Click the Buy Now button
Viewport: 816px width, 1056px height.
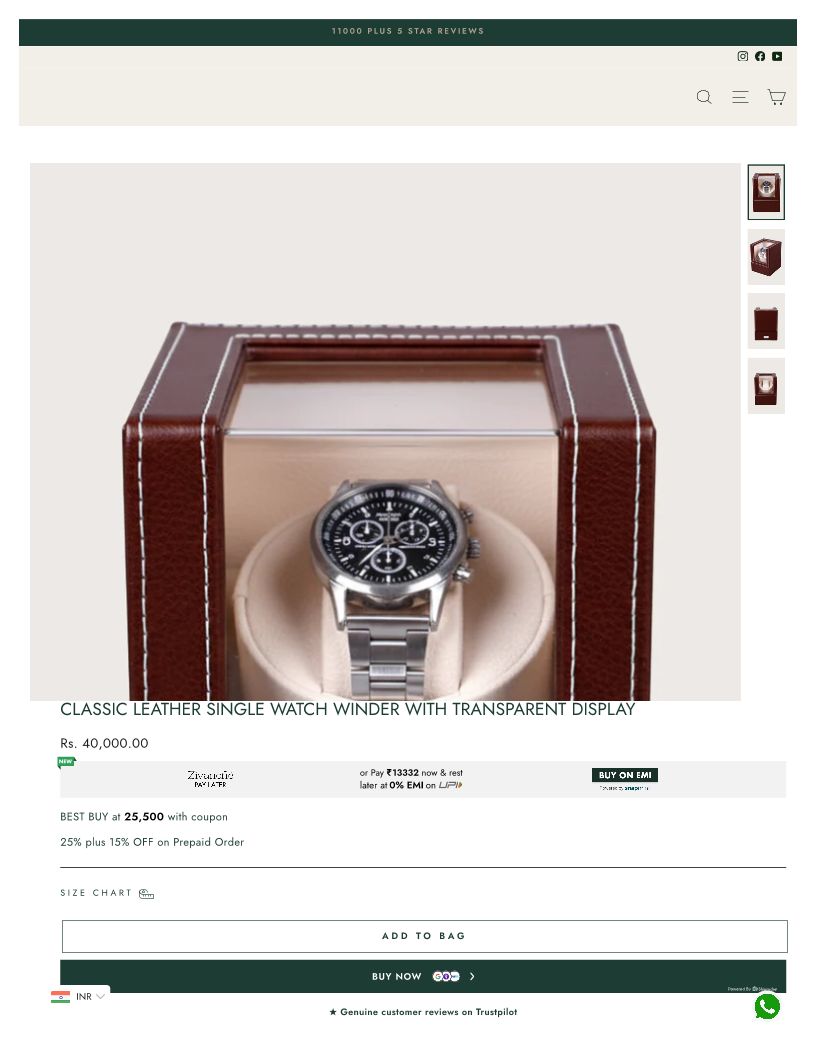[423, 976]
